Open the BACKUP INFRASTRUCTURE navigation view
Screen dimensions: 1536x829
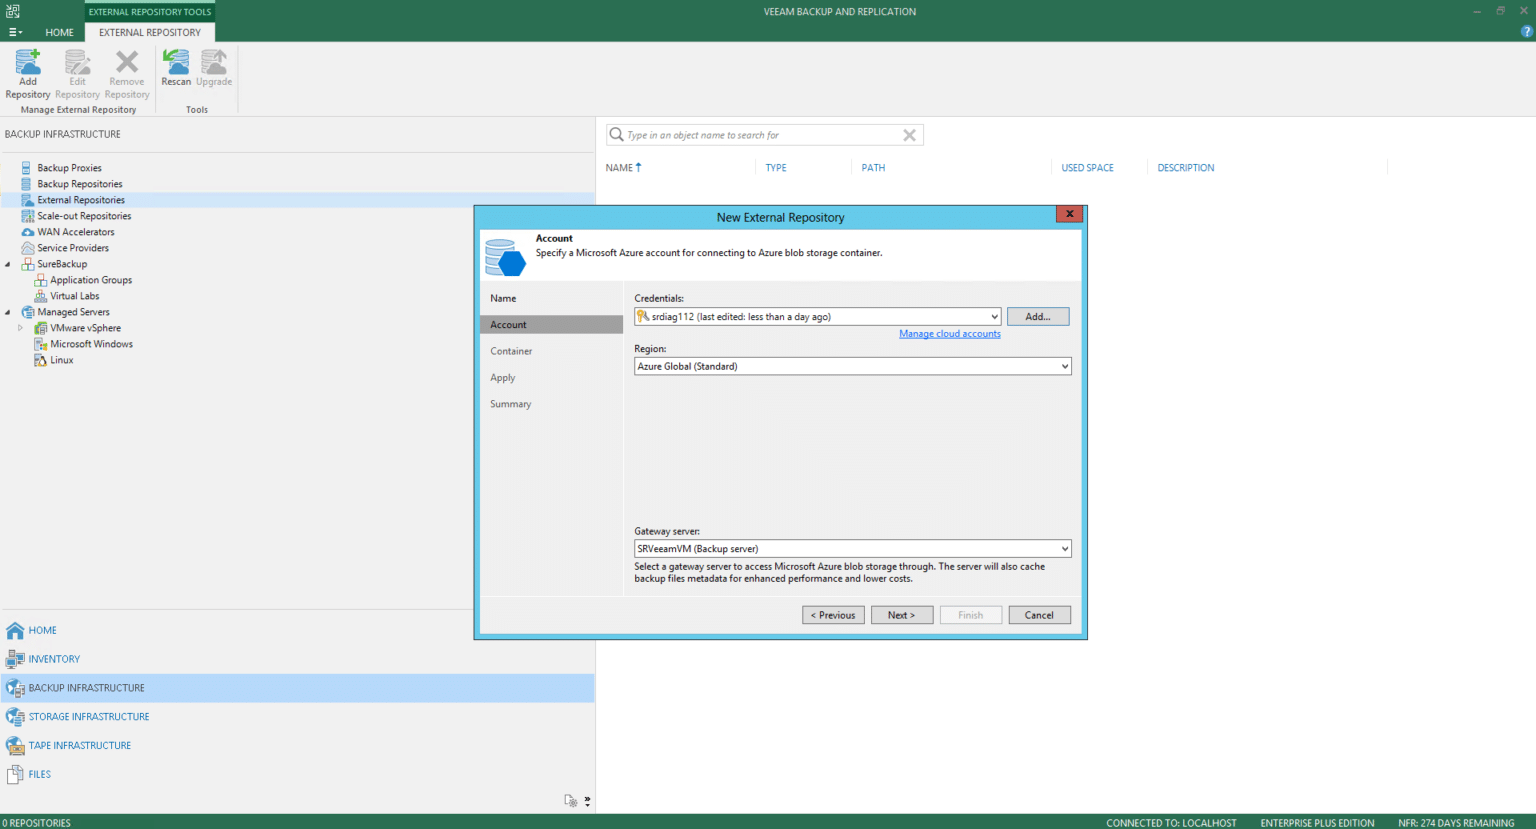297,688
